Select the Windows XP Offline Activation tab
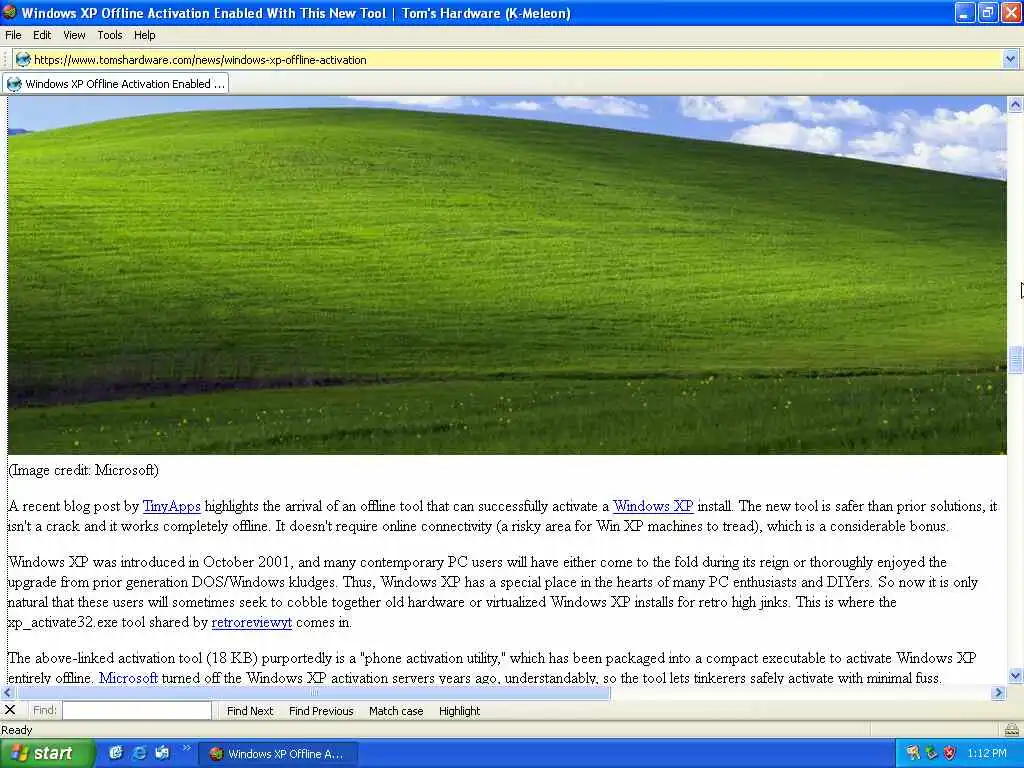Image resolution: width=1024 pixels, height=768 pixels. (116, 84)
